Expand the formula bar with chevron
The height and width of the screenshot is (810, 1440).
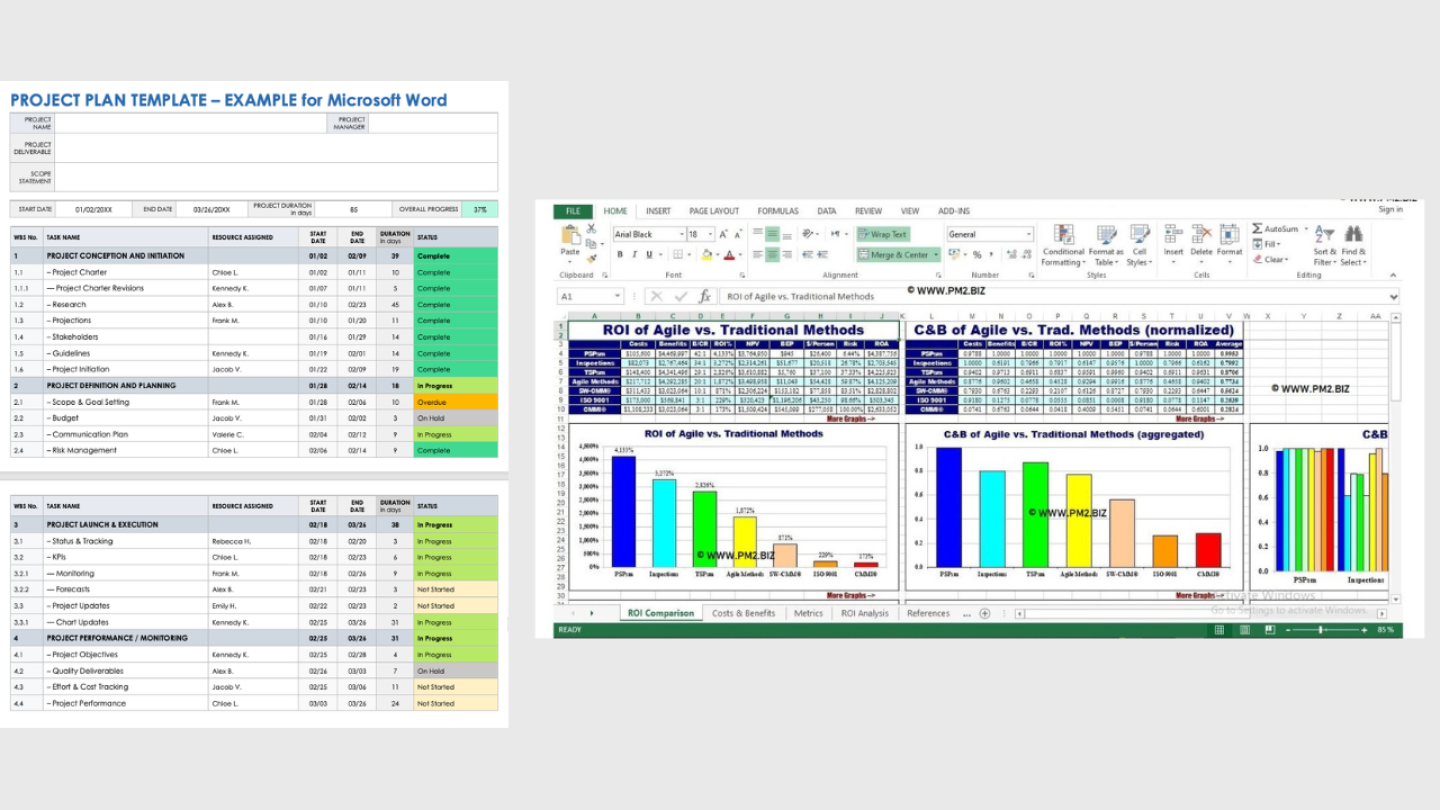coord(1393,296)
